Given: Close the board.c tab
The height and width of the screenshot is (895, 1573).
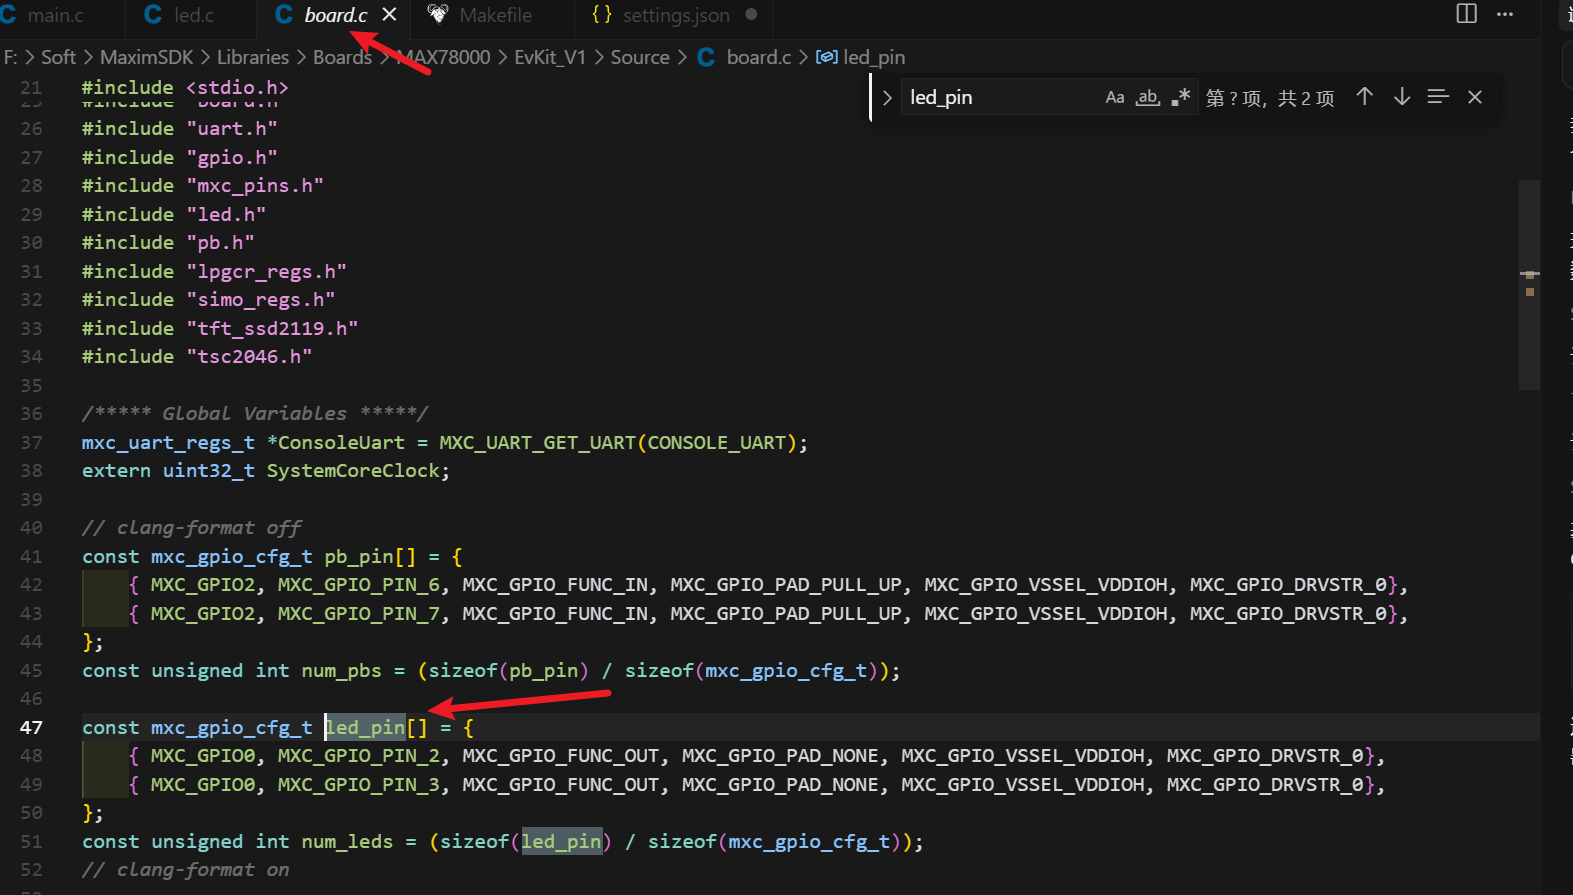Looking at the screenshot, I should point(390,15).
